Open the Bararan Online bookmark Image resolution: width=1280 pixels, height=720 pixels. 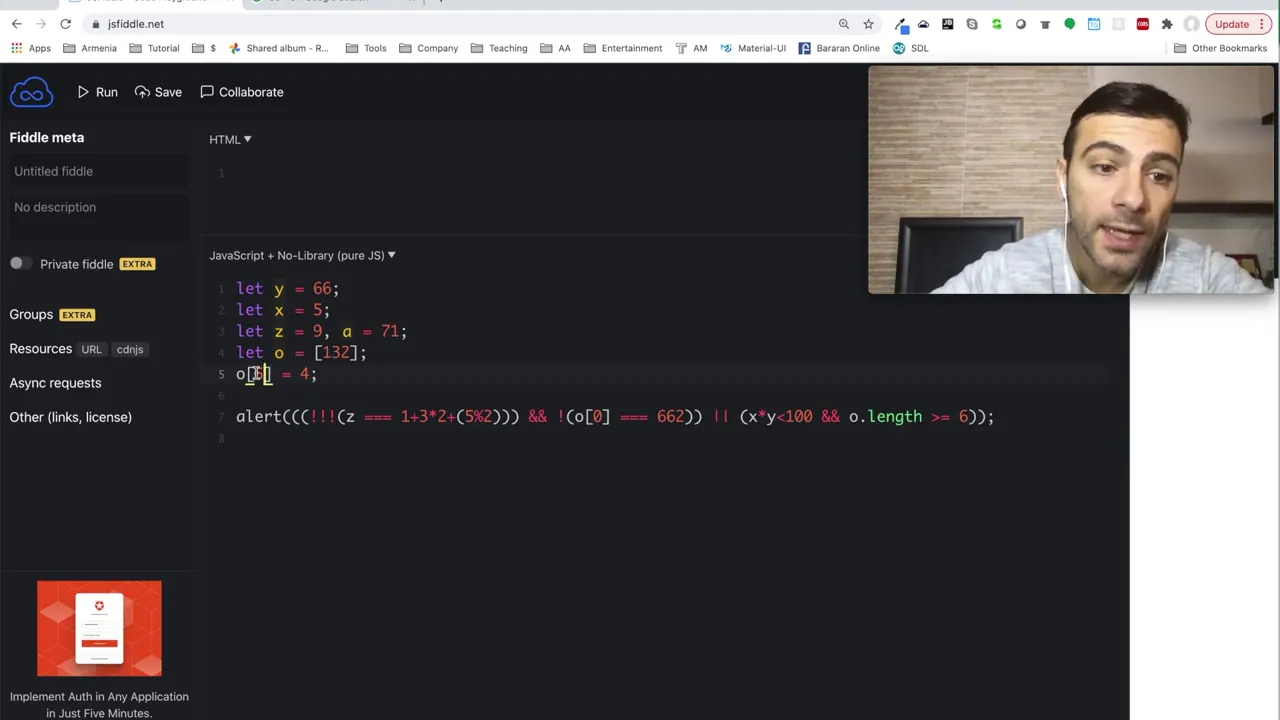point(839,48)
